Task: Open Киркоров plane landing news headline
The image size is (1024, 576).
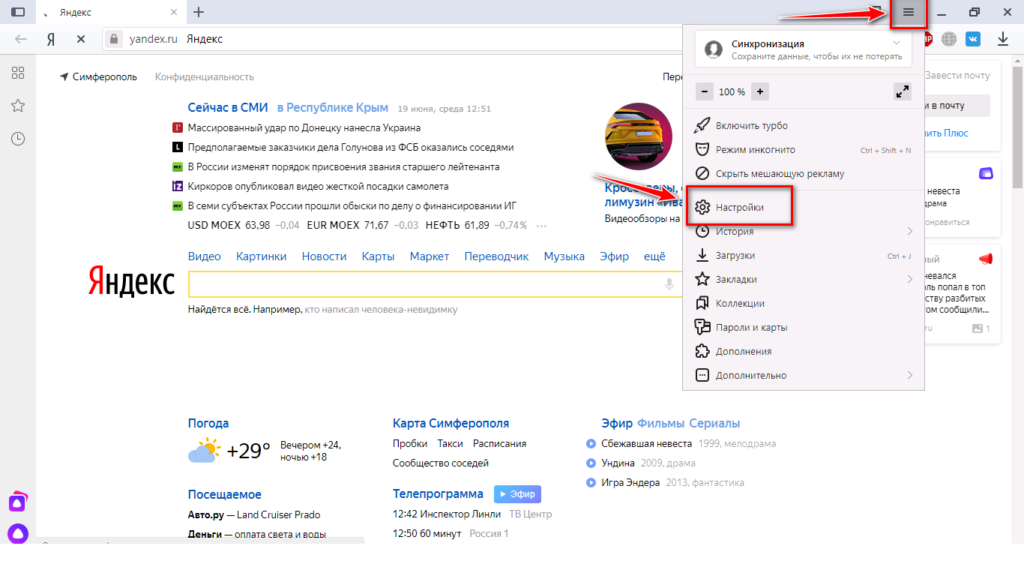Action: [x=318, y=186]
